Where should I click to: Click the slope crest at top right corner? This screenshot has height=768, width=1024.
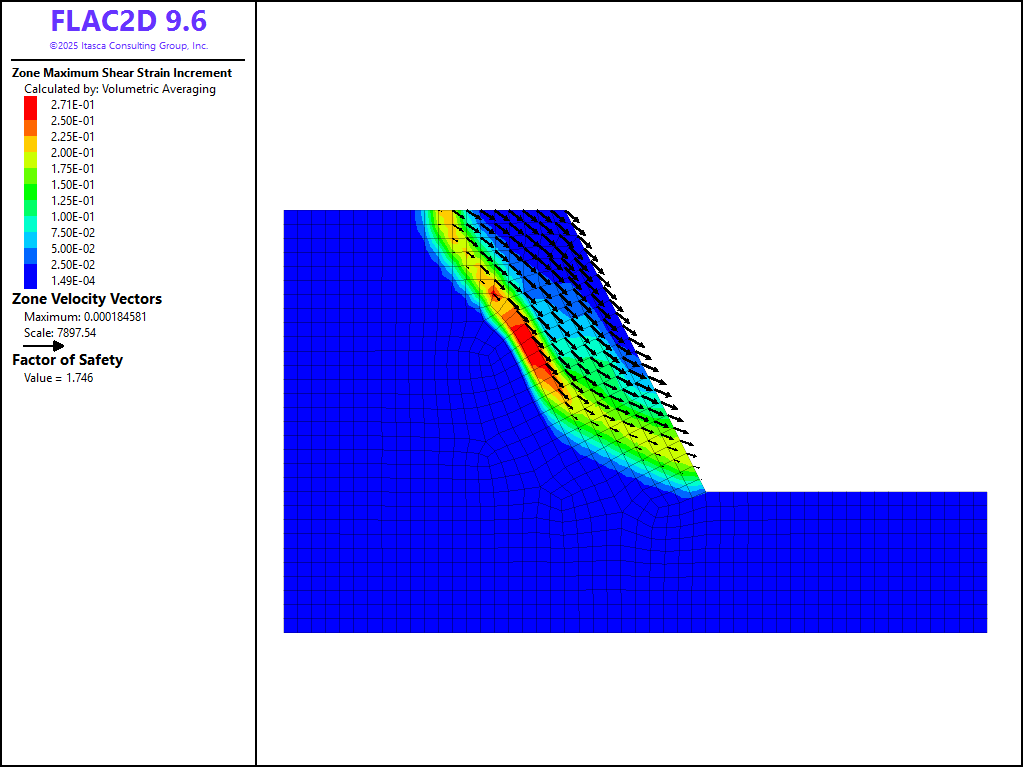tap(567, 211)
